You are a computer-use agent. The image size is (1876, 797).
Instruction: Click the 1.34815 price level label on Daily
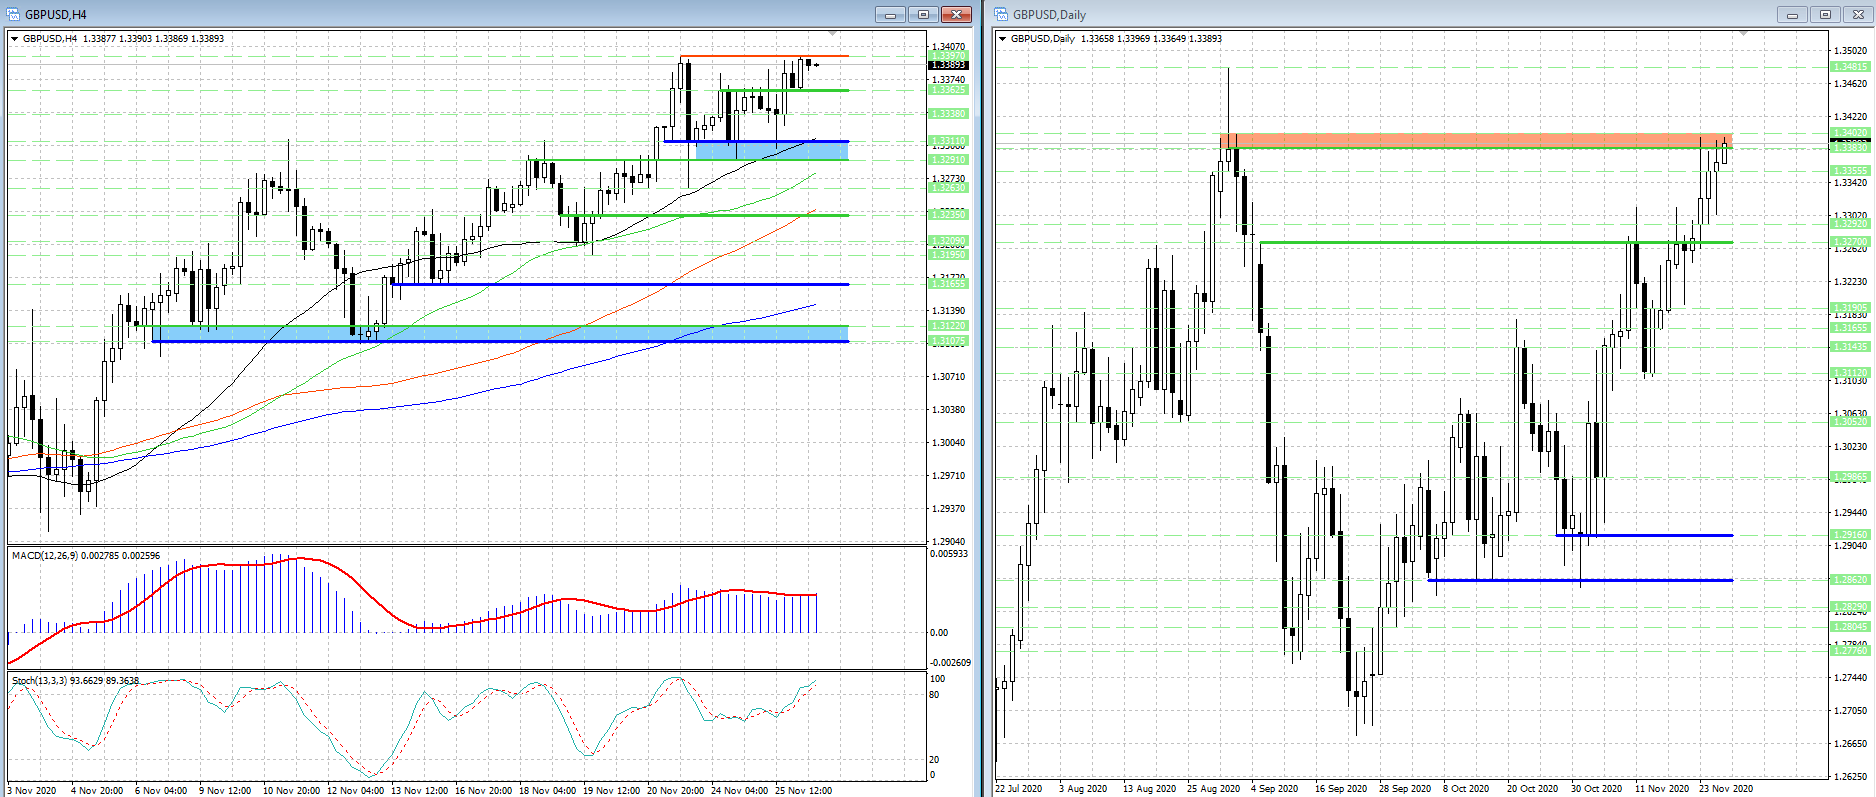(x=1849, y=67)
